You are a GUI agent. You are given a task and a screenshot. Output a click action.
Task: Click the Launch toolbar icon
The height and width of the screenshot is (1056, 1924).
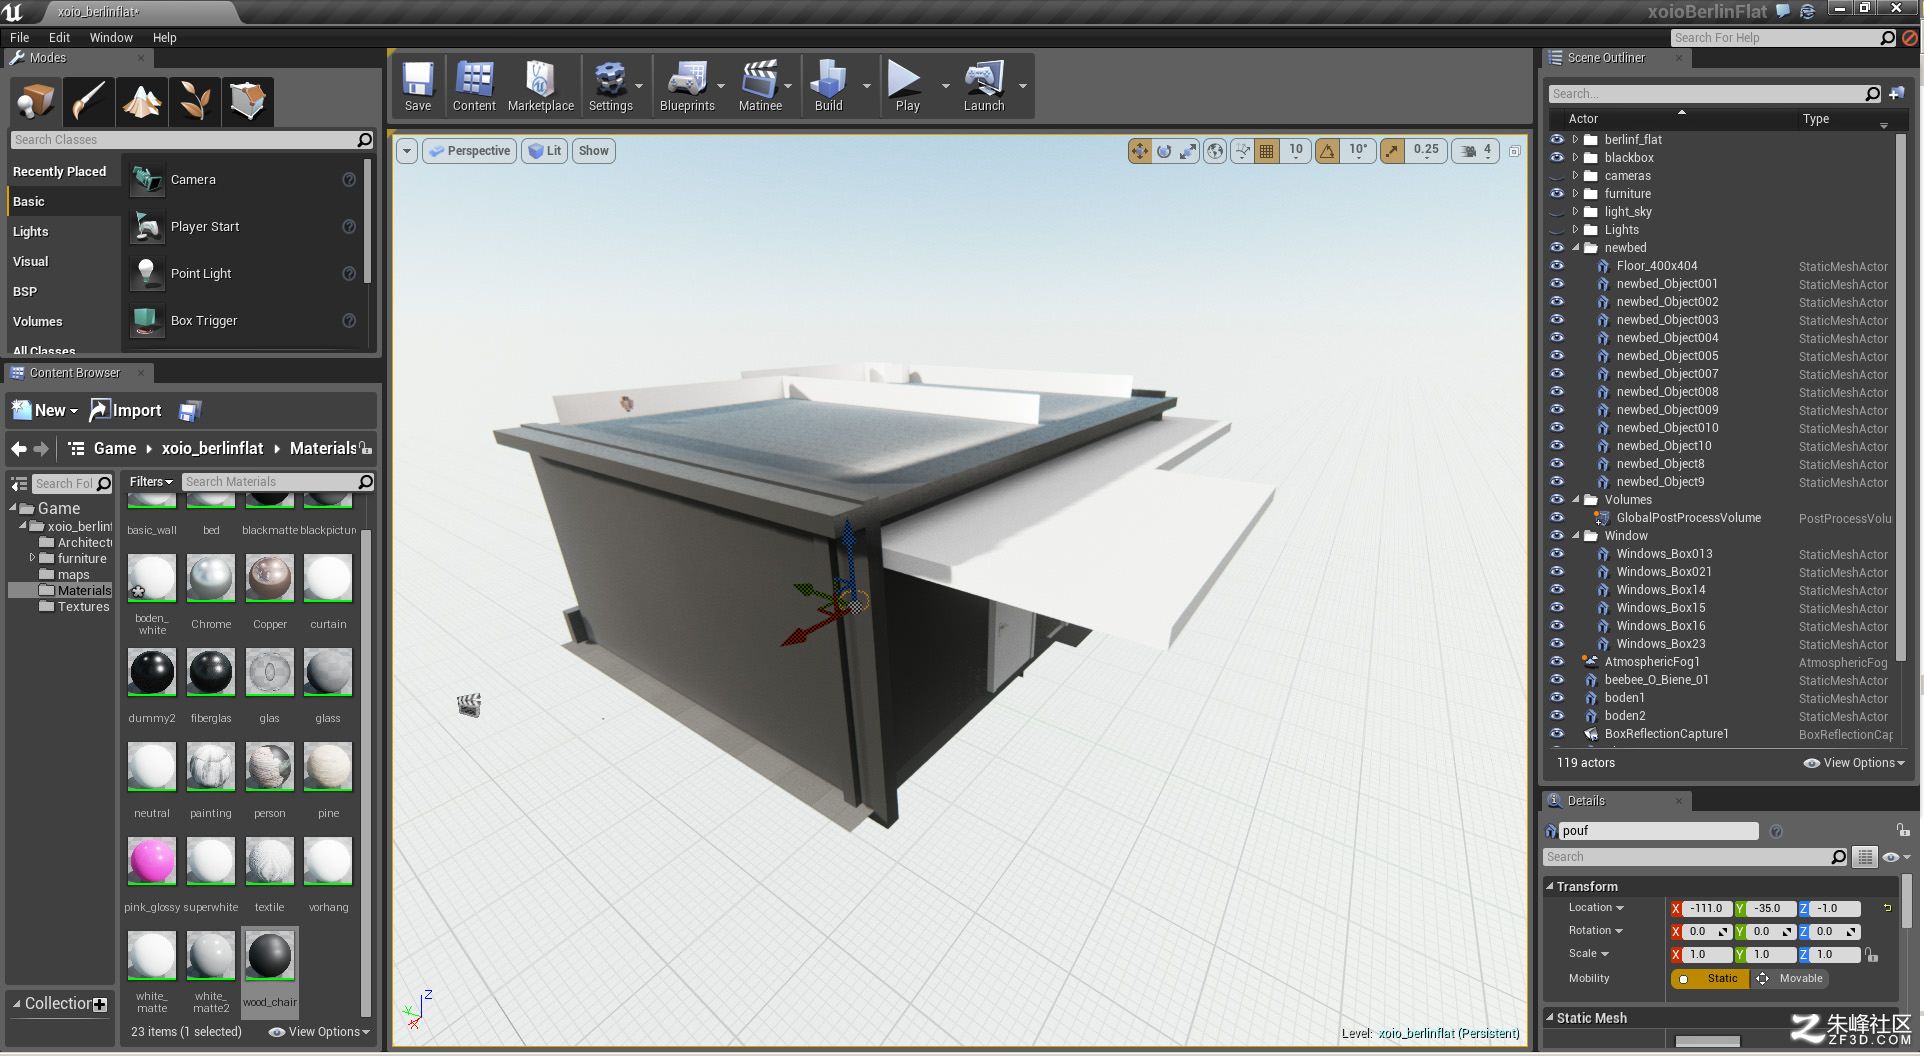point(984,87)
